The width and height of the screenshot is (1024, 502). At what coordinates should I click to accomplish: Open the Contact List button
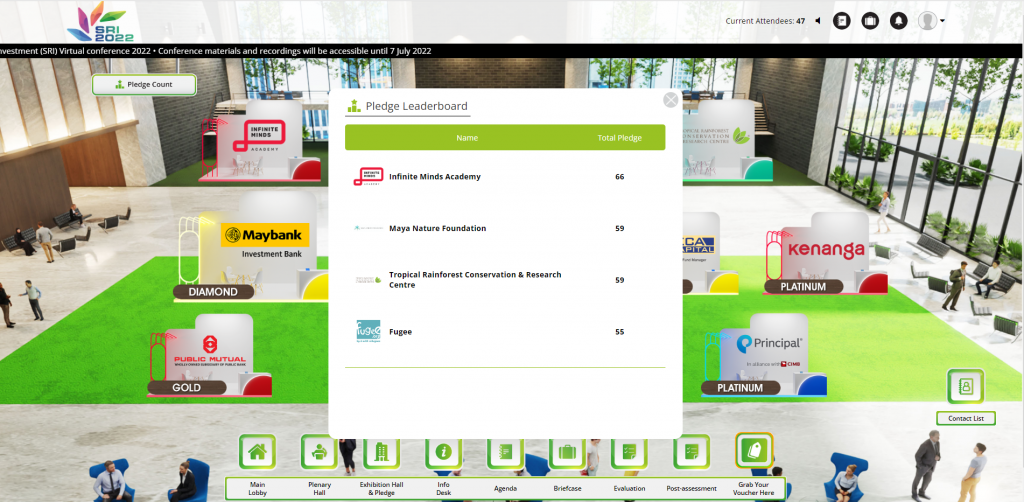(965, 418)
